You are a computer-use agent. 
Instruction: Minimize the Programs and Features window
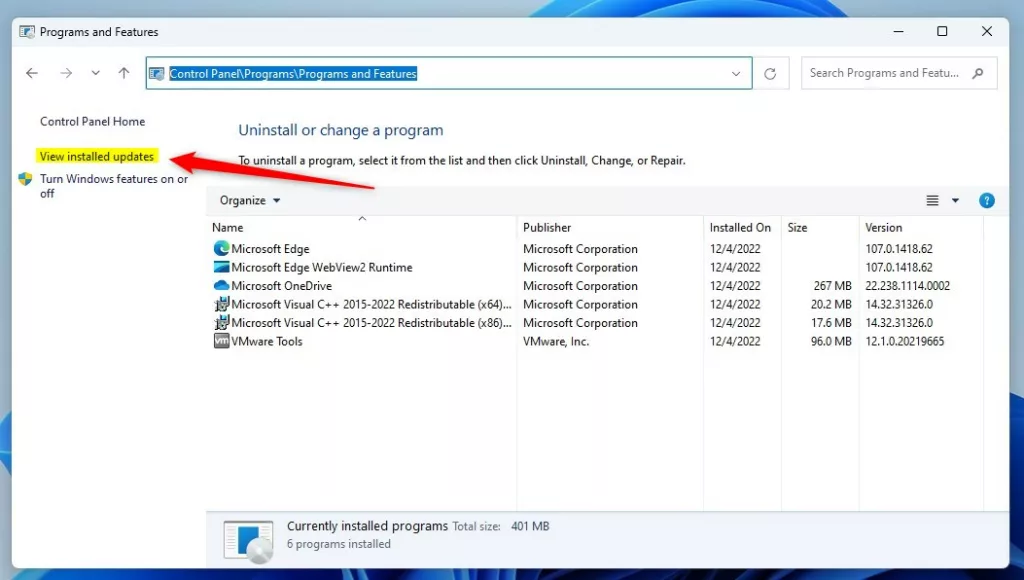(899, 31)
